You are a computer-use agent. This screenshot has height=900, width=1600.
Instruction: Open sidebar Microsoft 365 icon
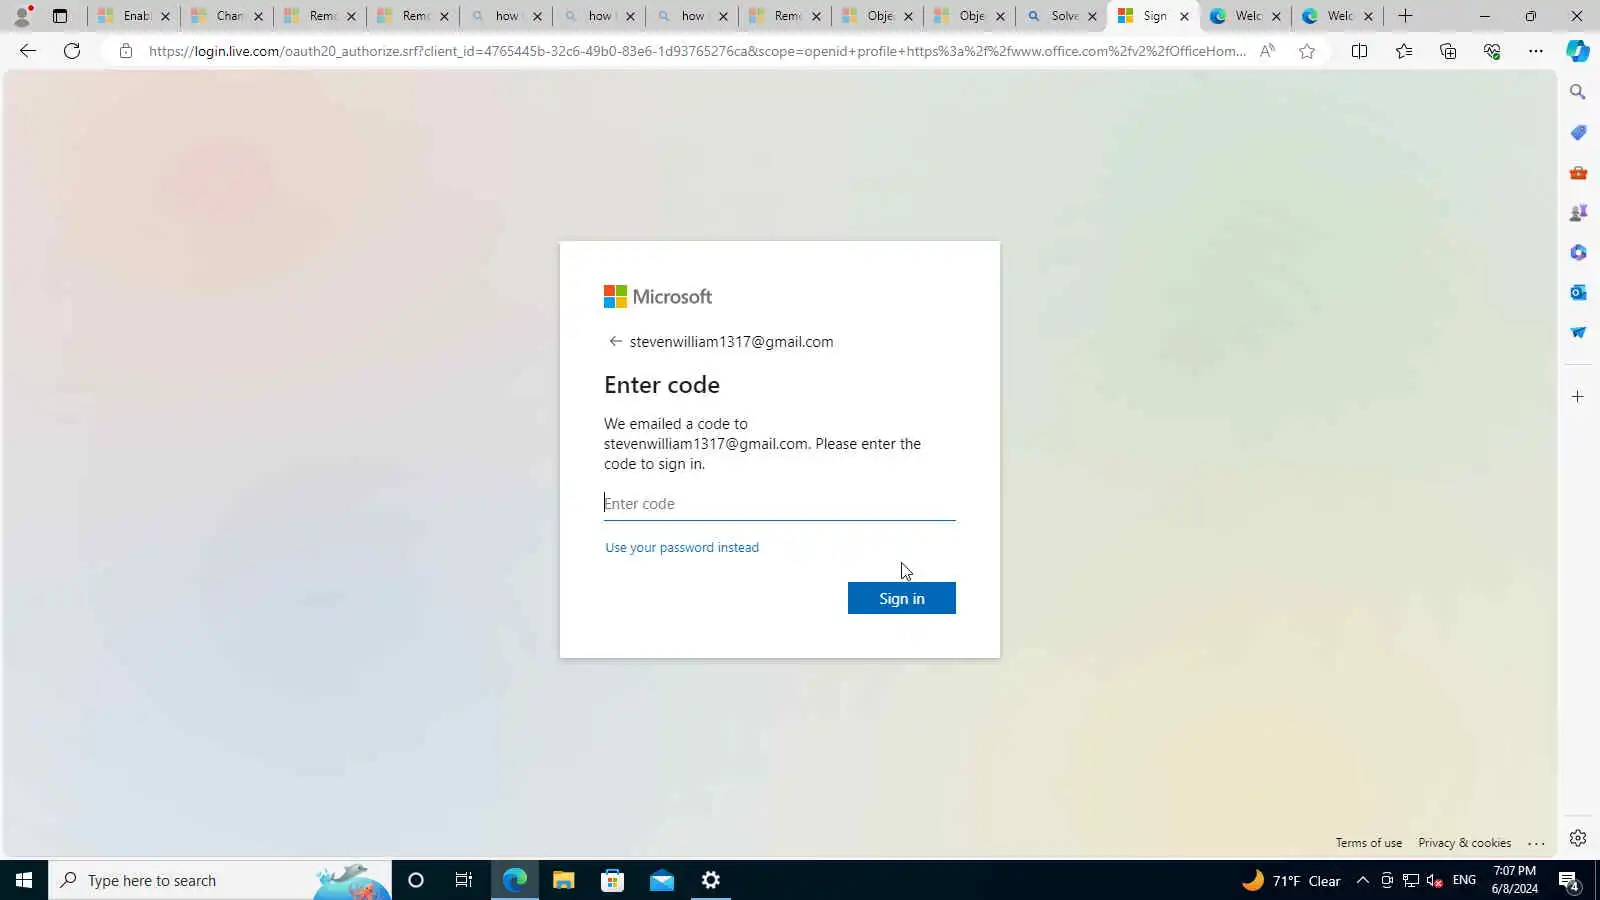(1578, 252)
